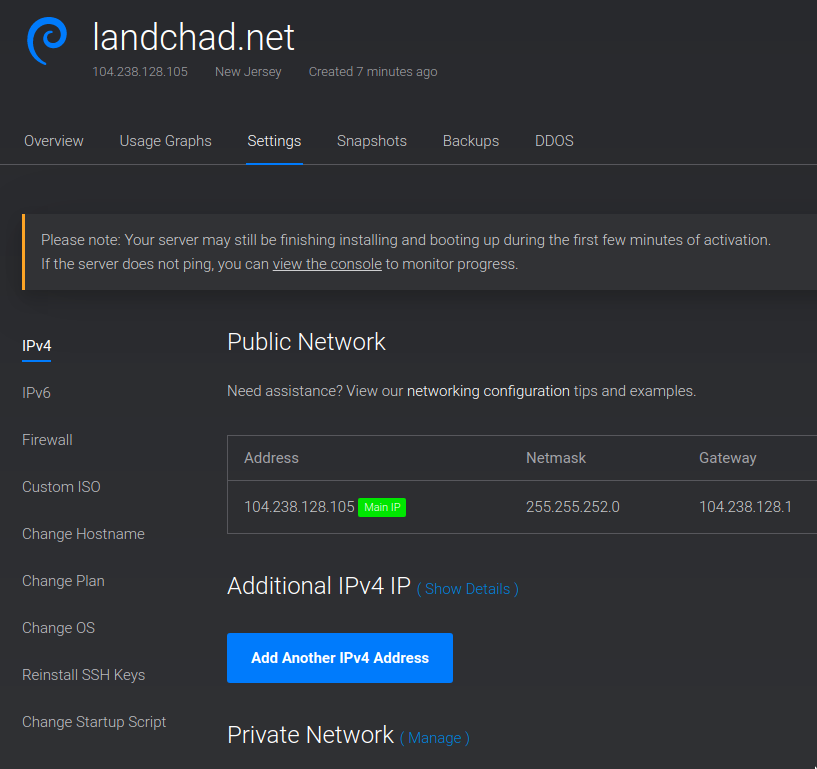
Task: Open the networking configuration link
Action: click(488, 391)
